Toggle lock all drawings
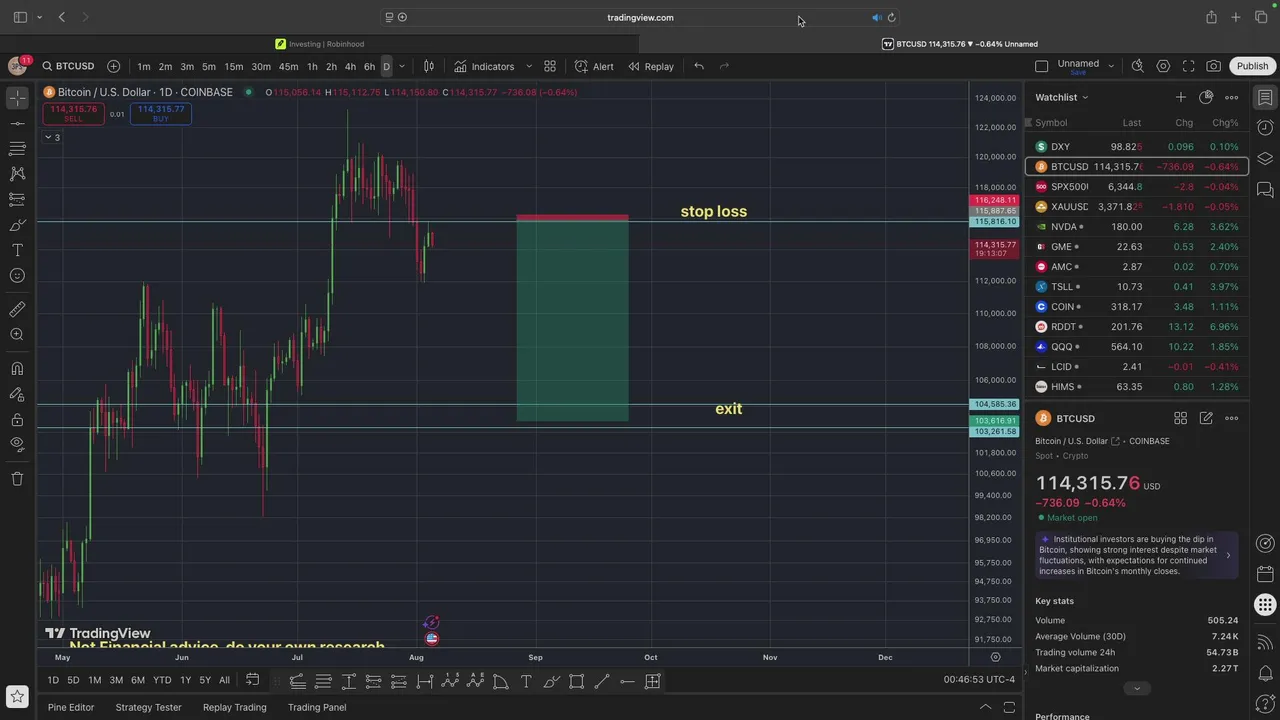The width and height of the screenshot is (1280, 720). pyautogui.click(x=17, y=420)
